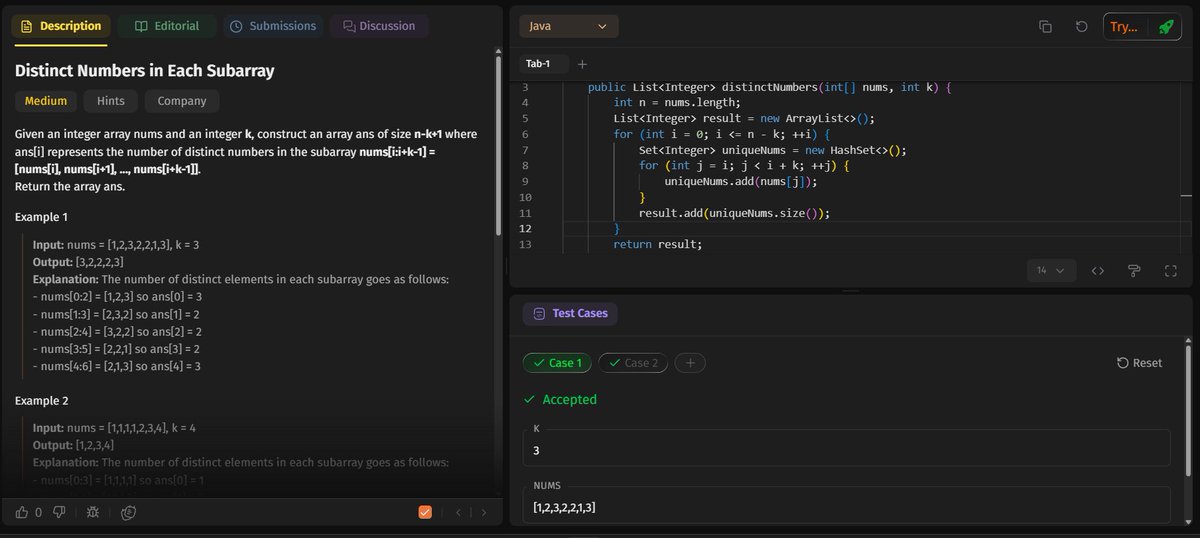The height and width of the screenshot is (538, 1200).
Task: Toggle the orange solved checkbox
Action: (425, 512)
